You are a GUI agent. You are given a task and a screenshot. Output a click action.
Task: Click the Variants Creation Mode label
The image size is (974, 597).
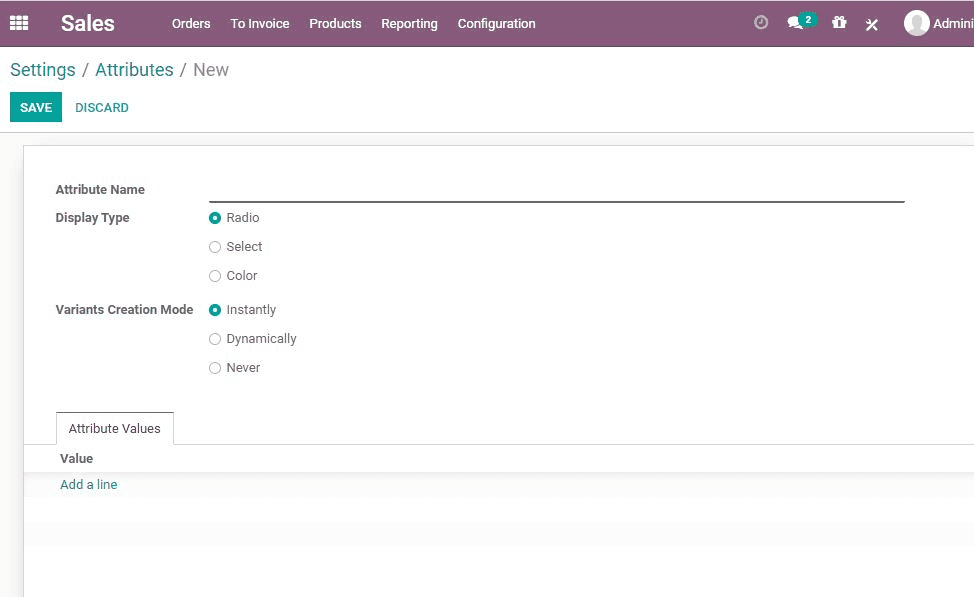[124, 309]
